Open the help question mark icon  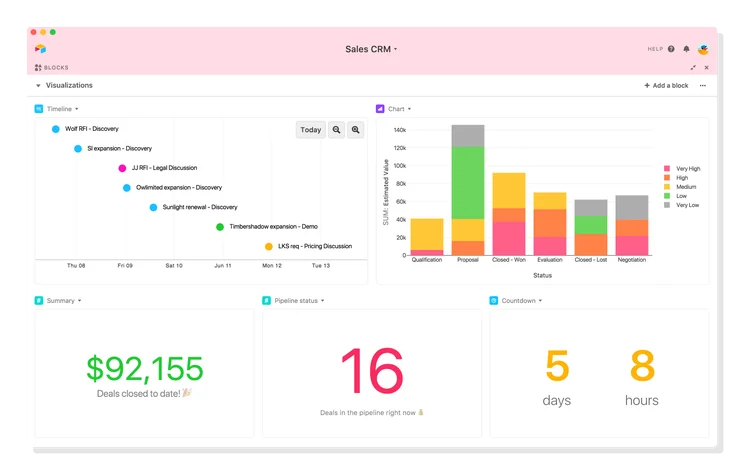pyautogui.click(x=671, y=49)
